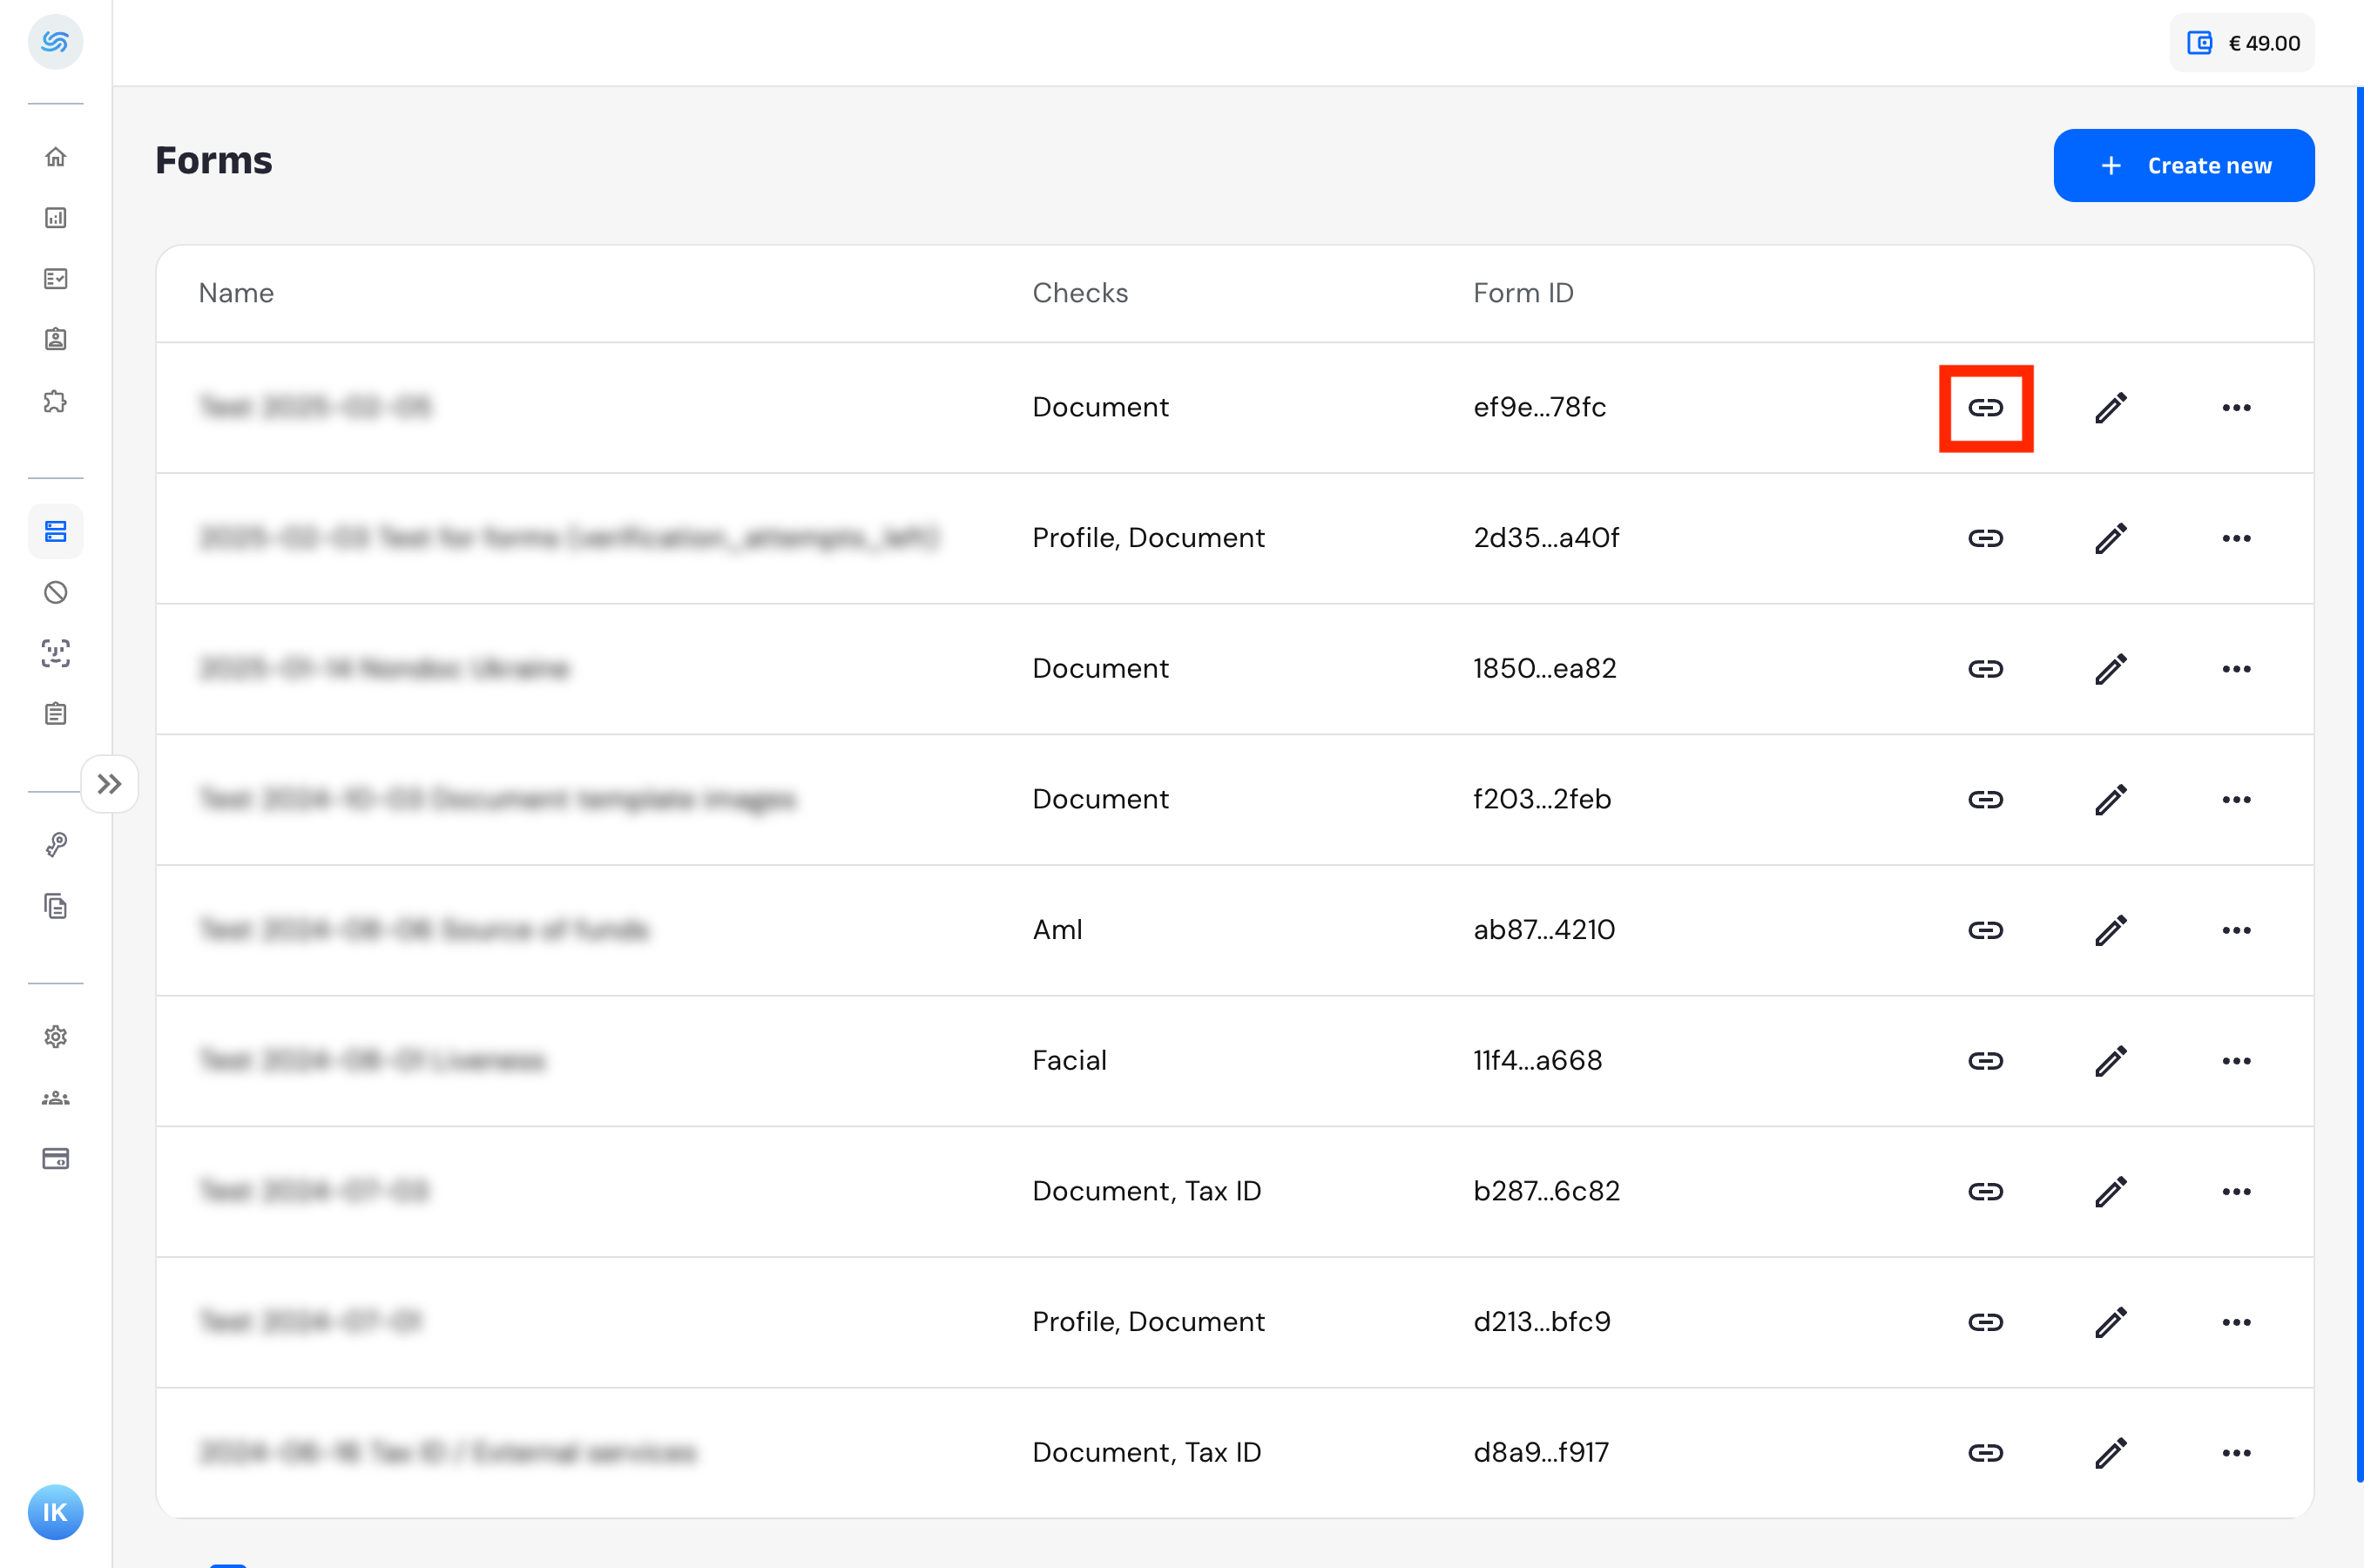Open more options for form f203...2feb
2364x1568 pixels.
[2237, 800]
